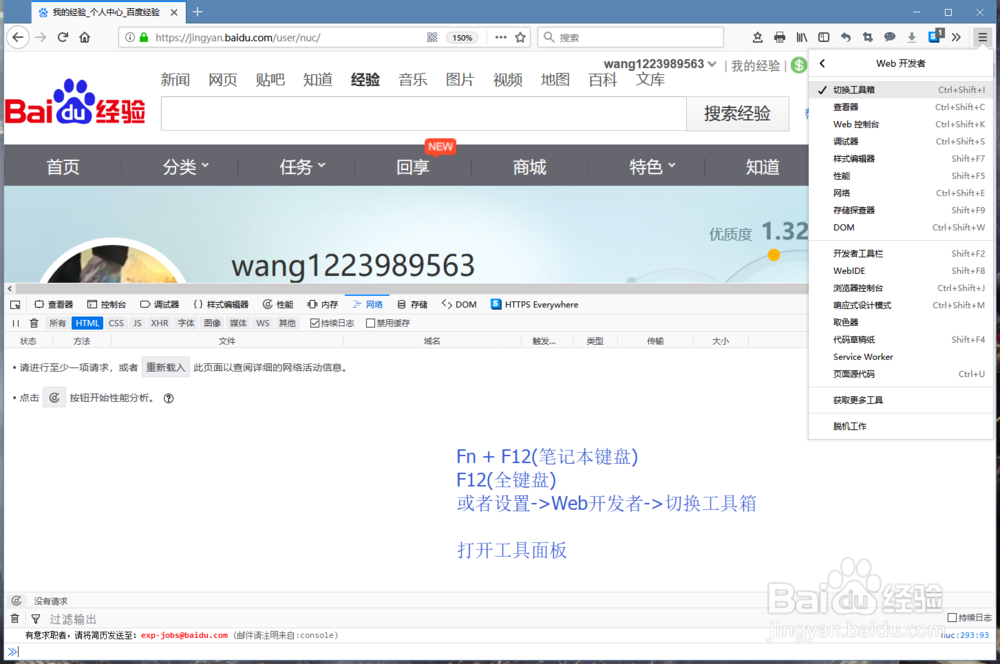Click the 搜索经验 search button
The height and width of the screenshot is (664, 1000).
738,113
